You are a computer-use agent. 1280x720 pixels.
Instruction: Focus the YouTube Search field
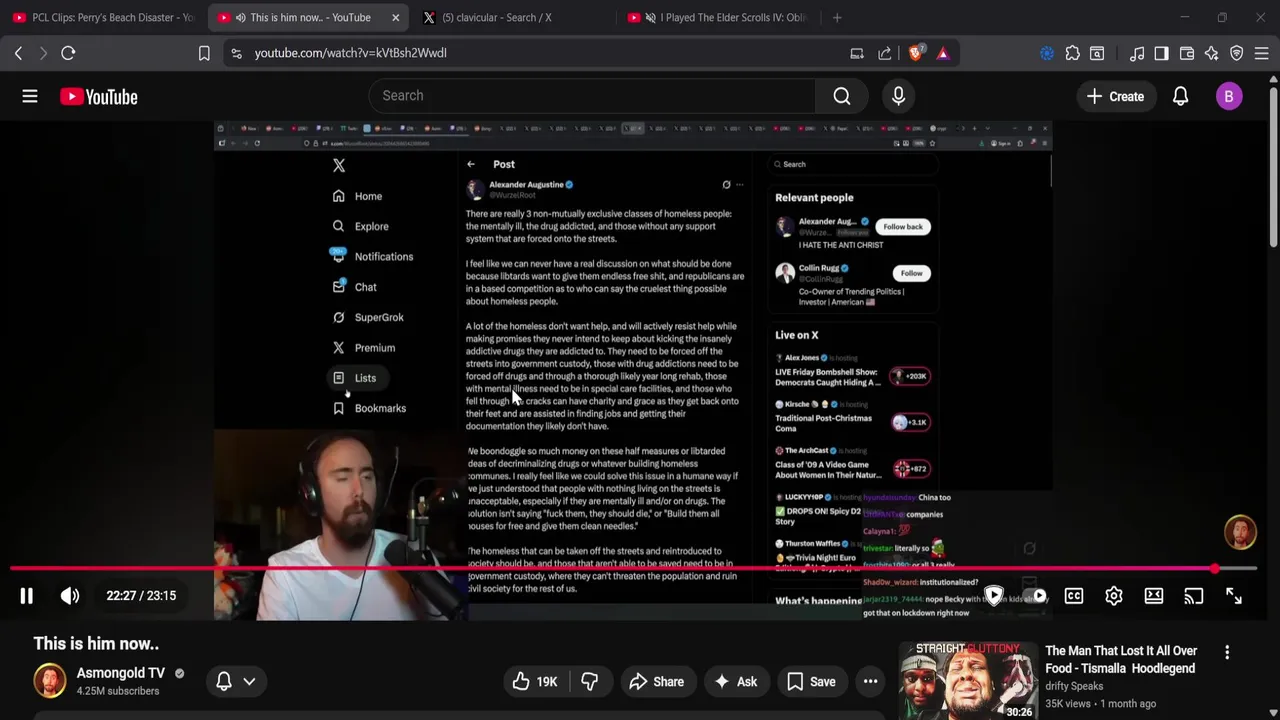(593, 96)
